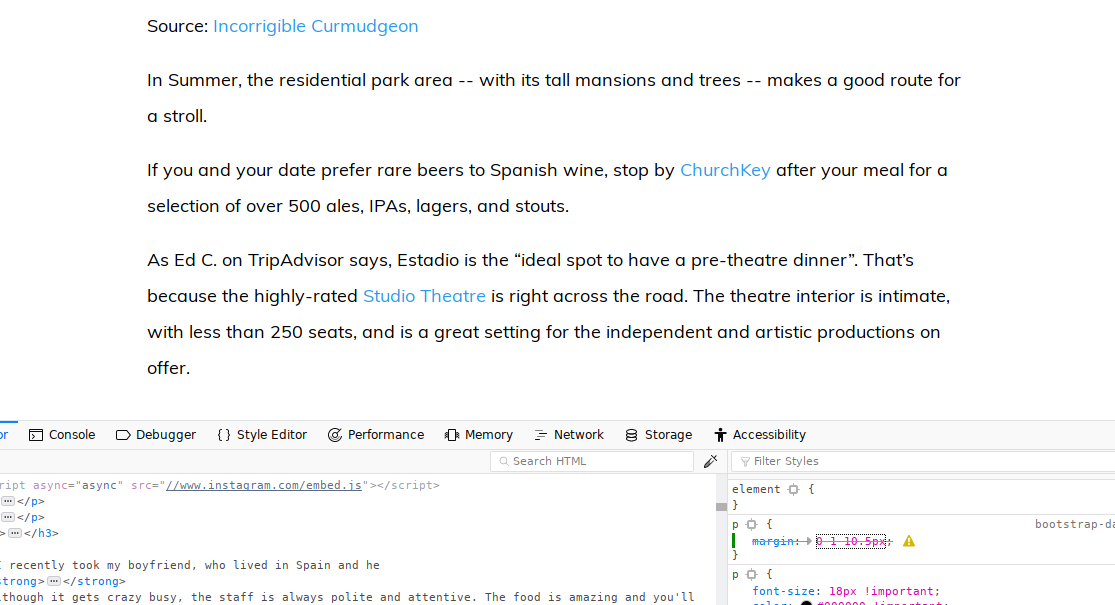The width and height of the screenshot is (1115, 605).
Task: Open the Console tab
Action: pyautogui.click(x=62, y=435)
